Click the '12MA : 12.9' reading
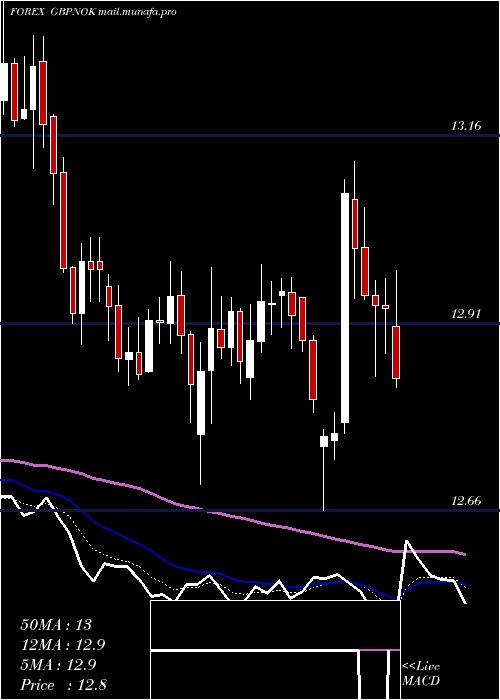500x700 pixels. (x=63, y=645)
